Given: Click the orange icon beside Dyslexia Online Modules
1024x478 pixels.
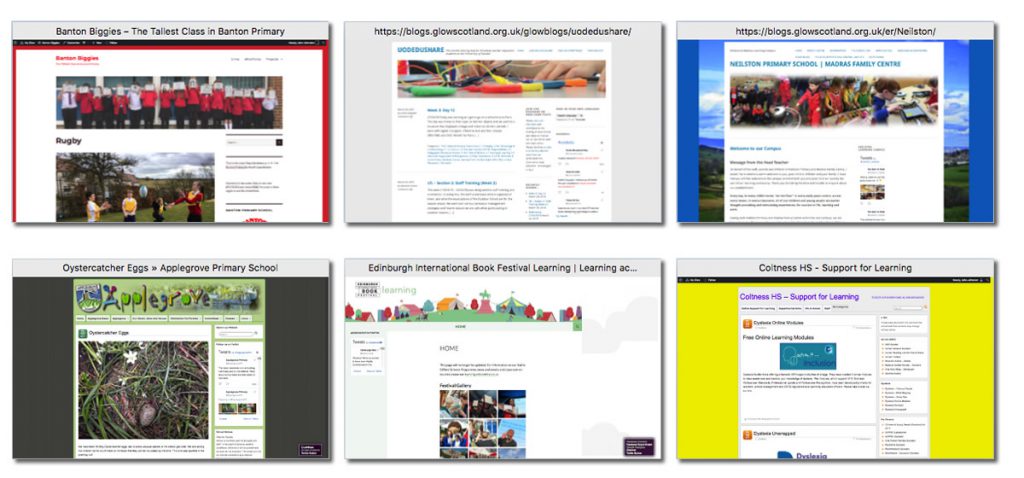Looking at the screenshot, I should (748, 324).
